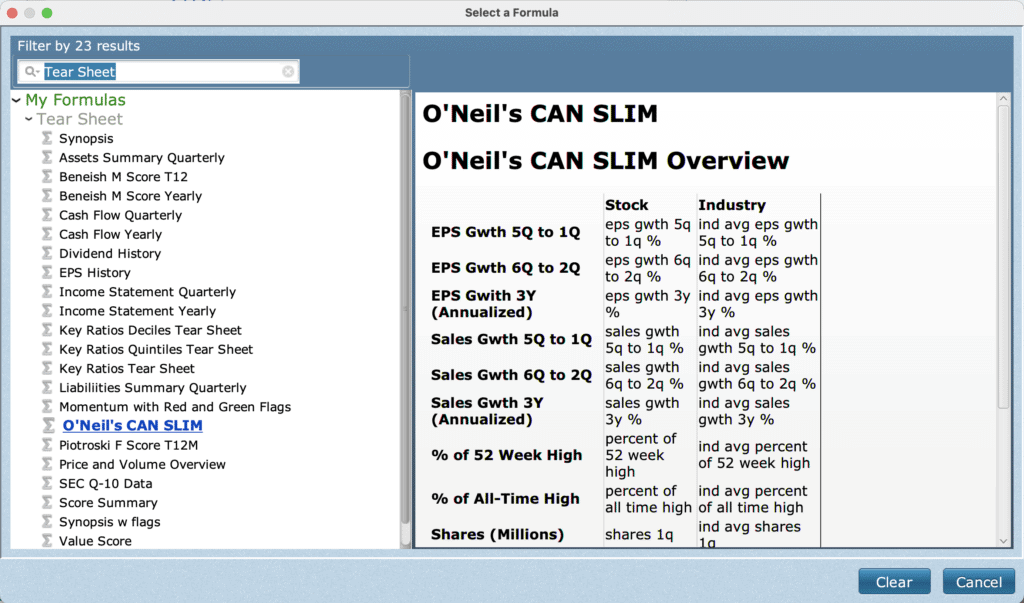This screenshot has width=1024, height=603.
Task: Select the Synopsis formula
Action: (x=86, y=138)
